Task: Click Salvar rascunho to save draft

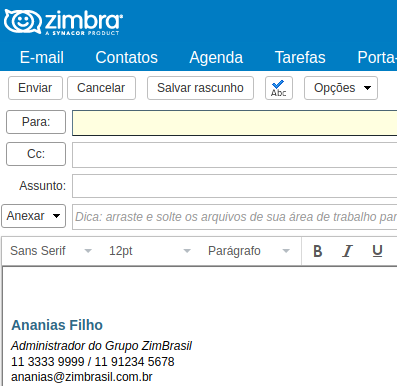Action: coord(200,88)
